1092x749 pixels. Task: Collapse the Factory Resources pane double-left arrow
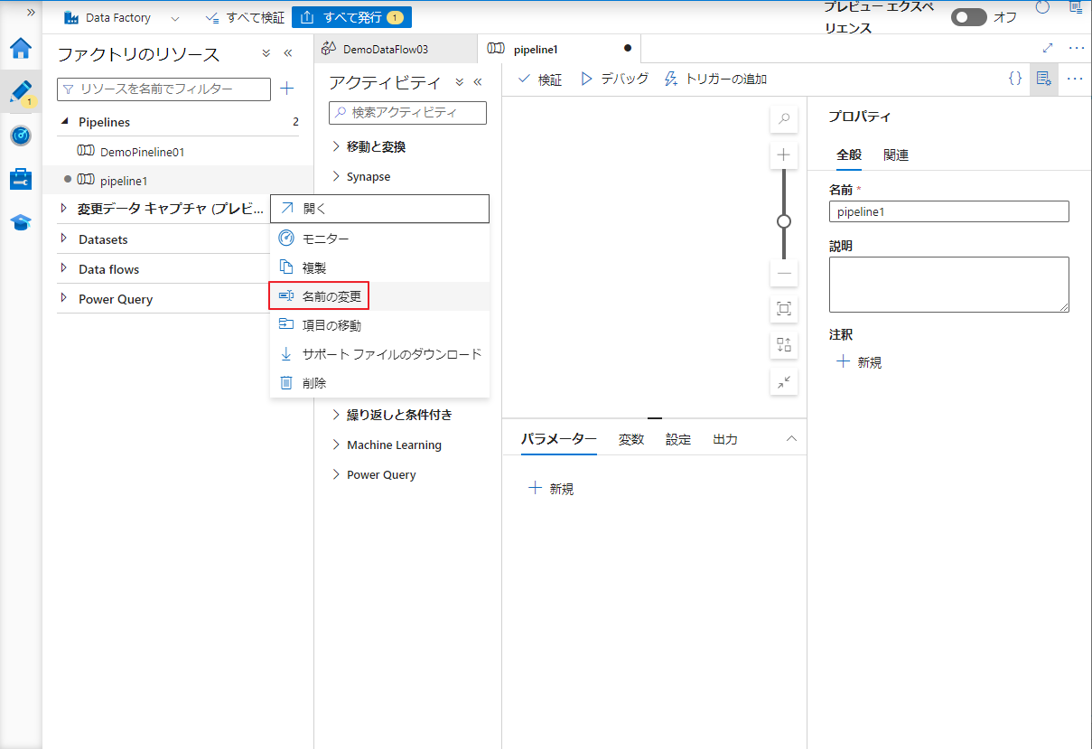[x=288, y=53]
